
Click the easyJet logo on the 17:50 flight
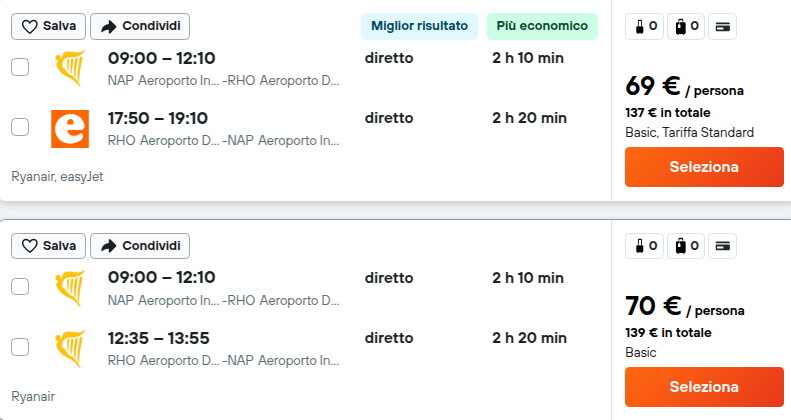click(x=70, y=129)
